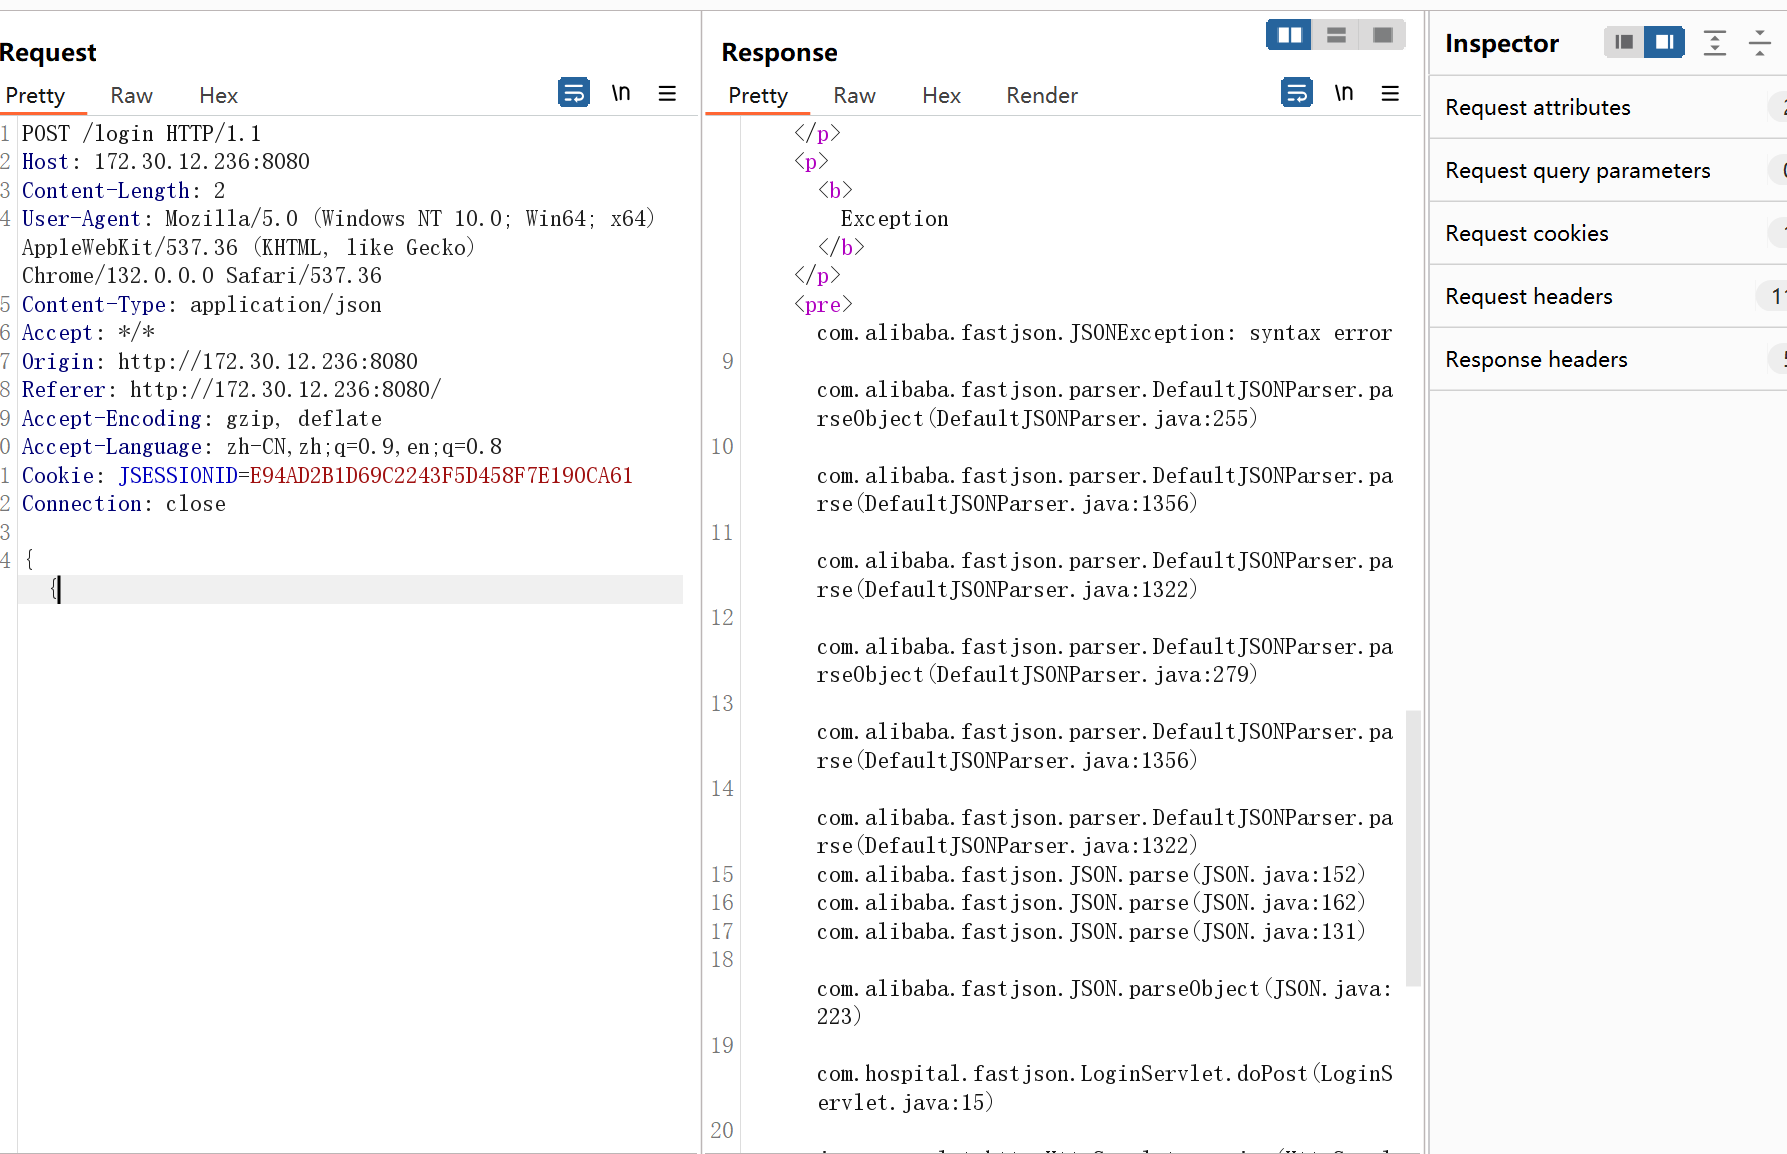Expand Response headers section
Viewport: 1787px width, 1154px height.
[x=1608, y=359]
